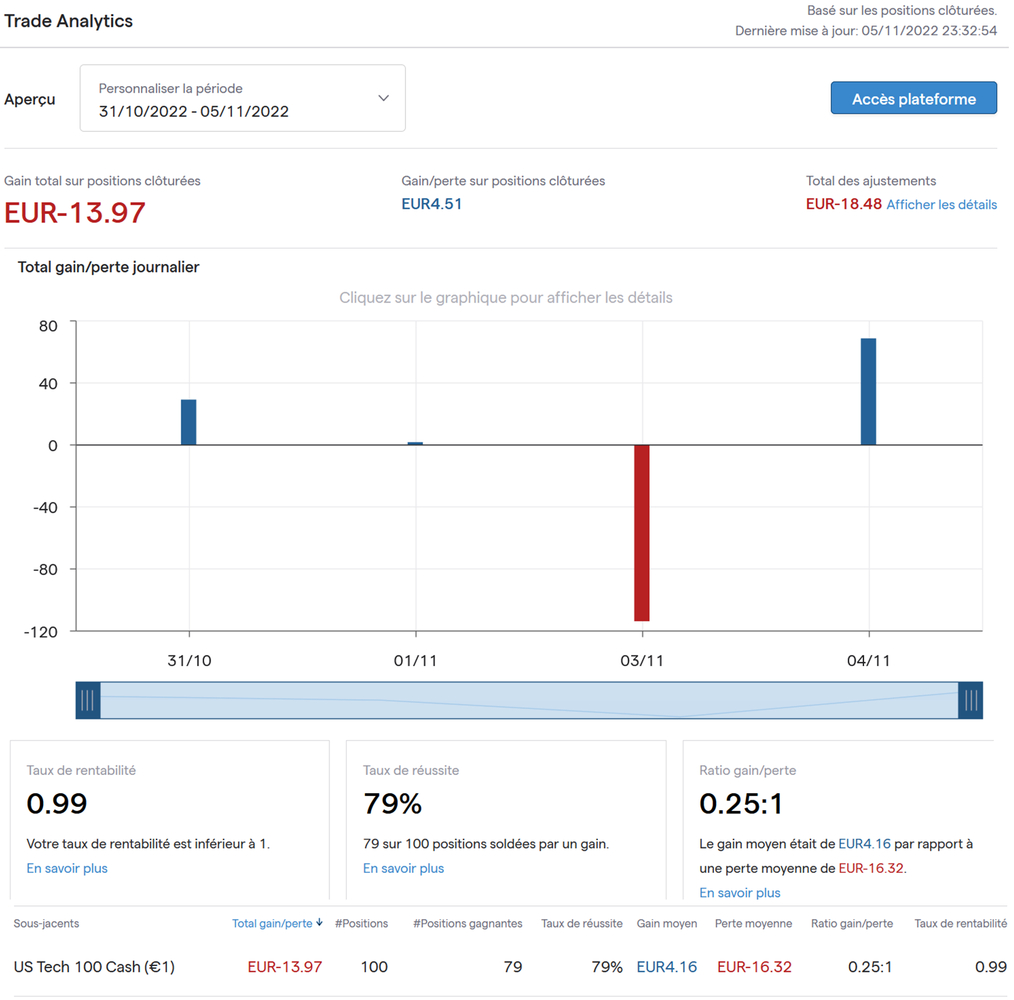Viewport: 1014px width, 1000px height.
Task: Select the US Tech 100 Cash (€1) row
Action: [x=510, y=967]
